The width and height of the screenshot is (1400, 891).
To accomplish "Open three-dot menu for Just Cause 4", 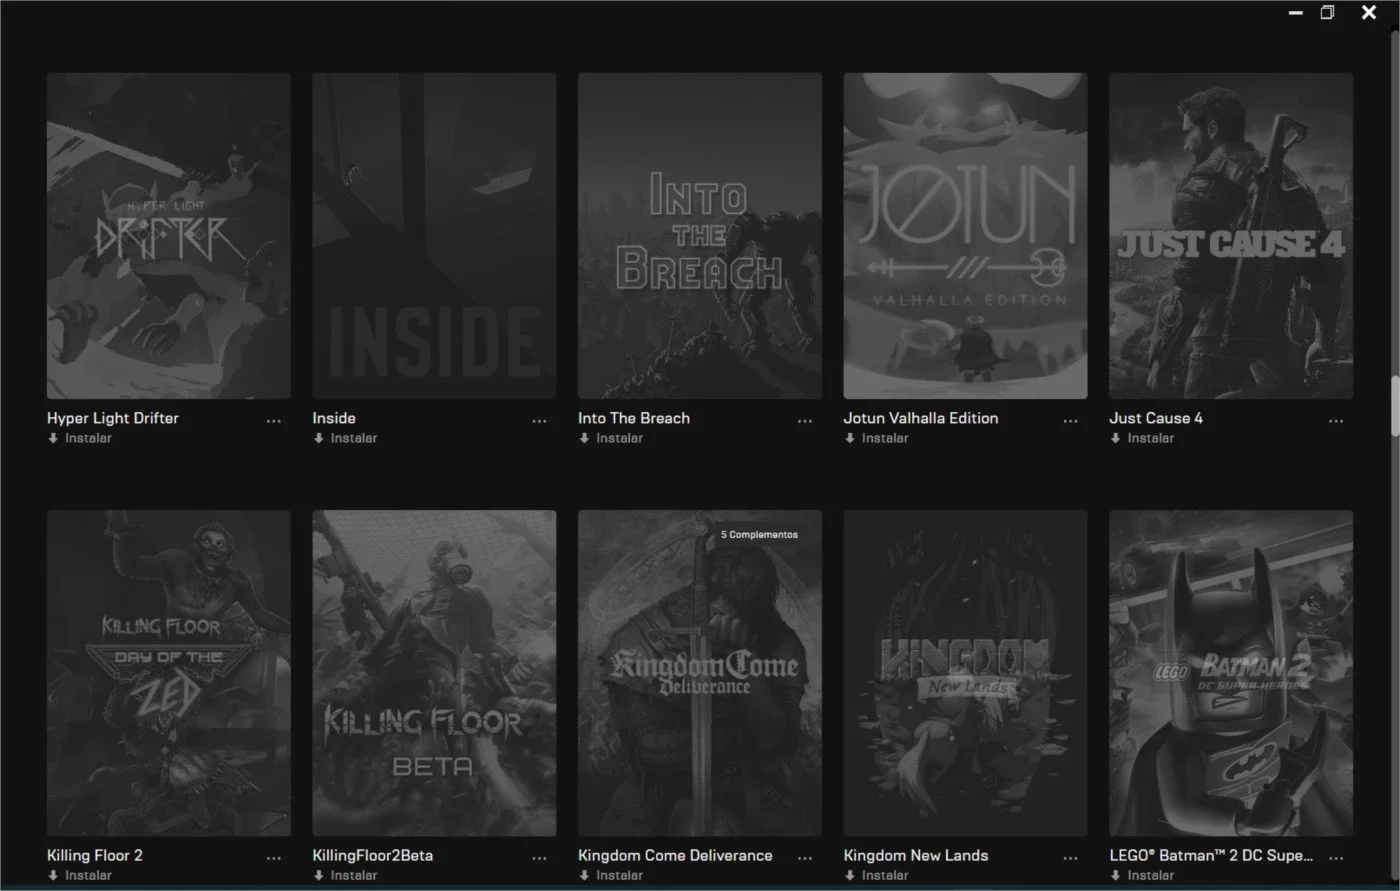I will point(1336,422).
